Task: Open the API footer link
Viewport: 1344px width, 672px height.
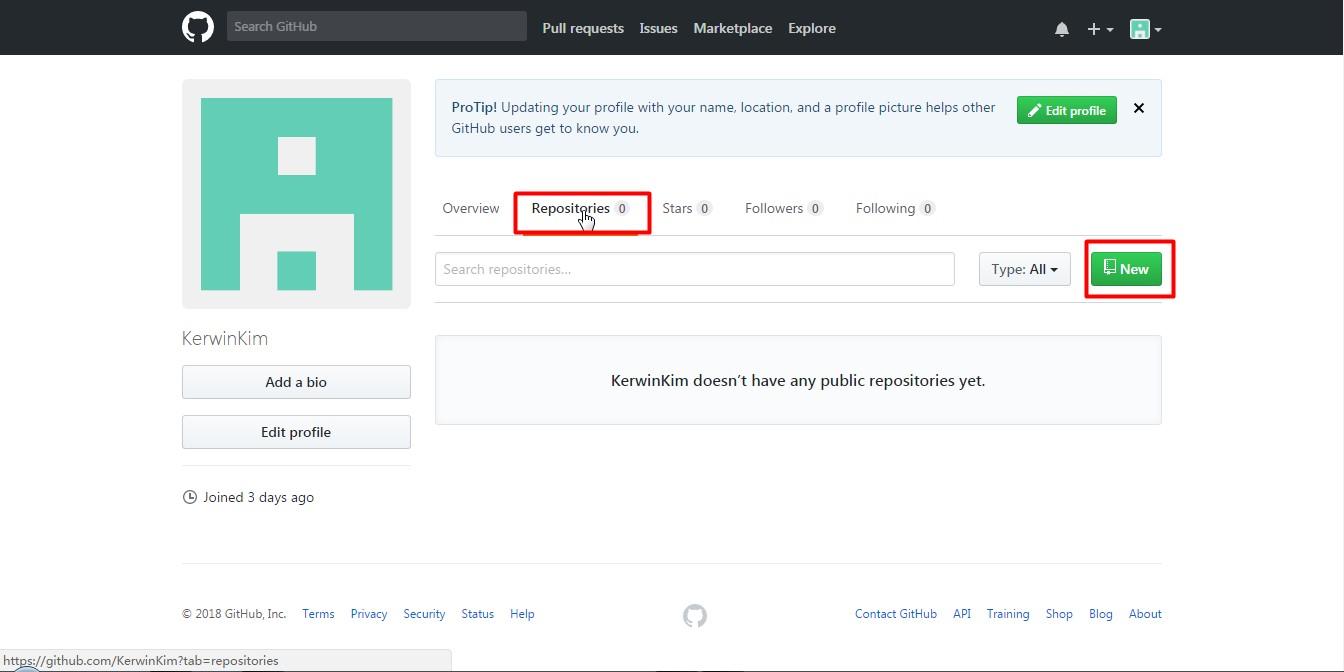Action: click(x=962, y=614)
